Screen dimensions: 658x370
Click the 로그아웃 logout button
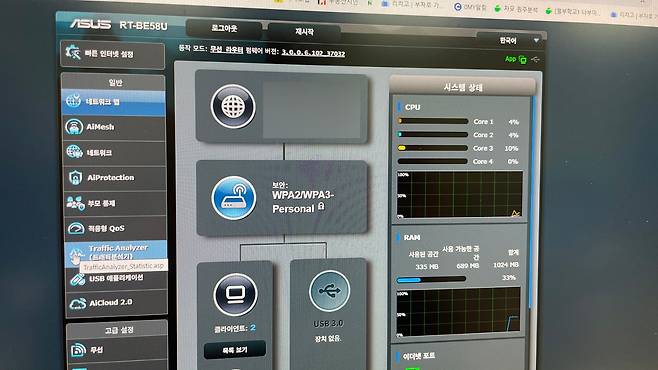tap(224, 29)
